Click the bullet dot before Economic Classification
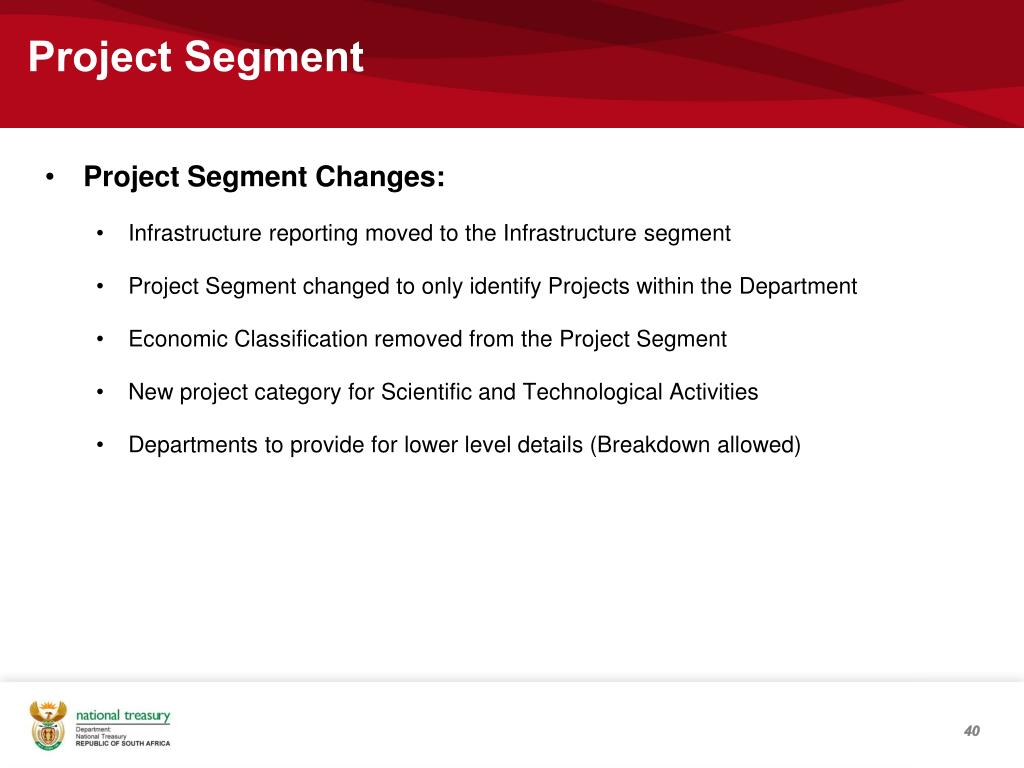1024x768 pixels. tap(100, 340)
